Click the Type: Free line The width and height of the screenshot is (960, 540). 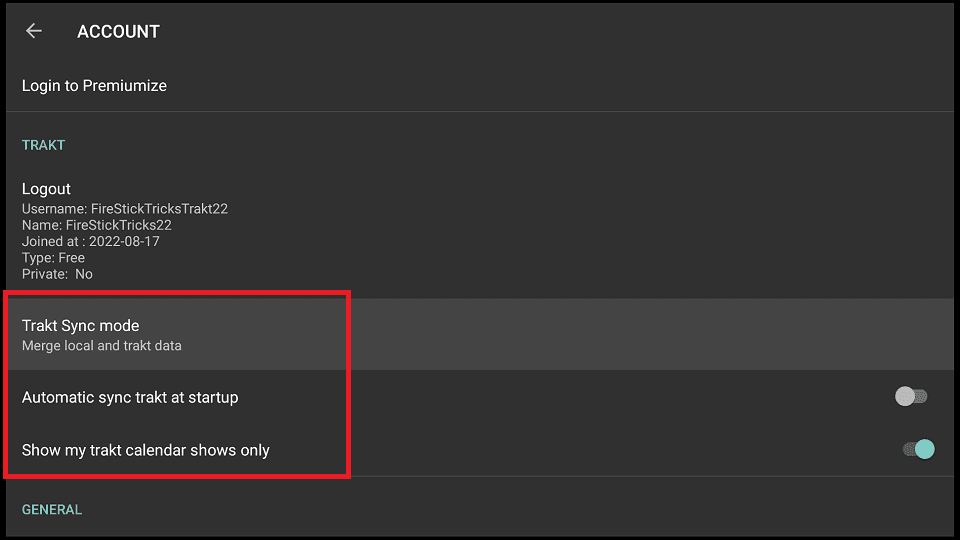tap(53, 258)
